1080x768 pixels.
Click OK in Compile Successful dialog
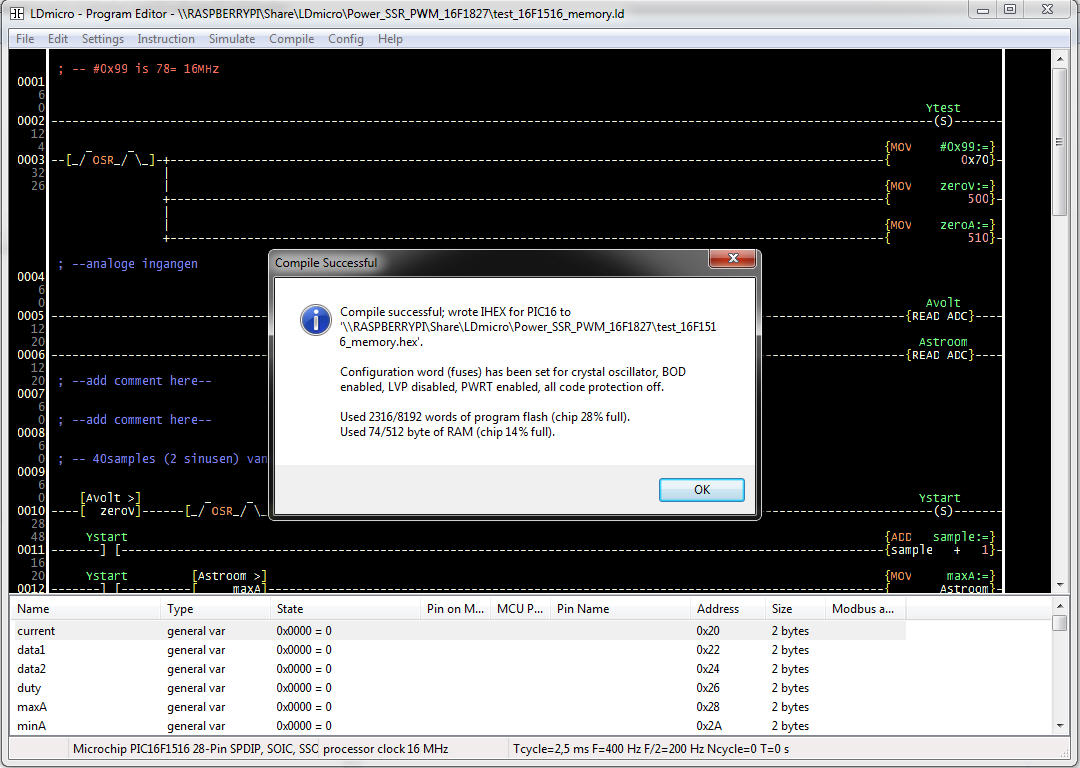point(701,490)
